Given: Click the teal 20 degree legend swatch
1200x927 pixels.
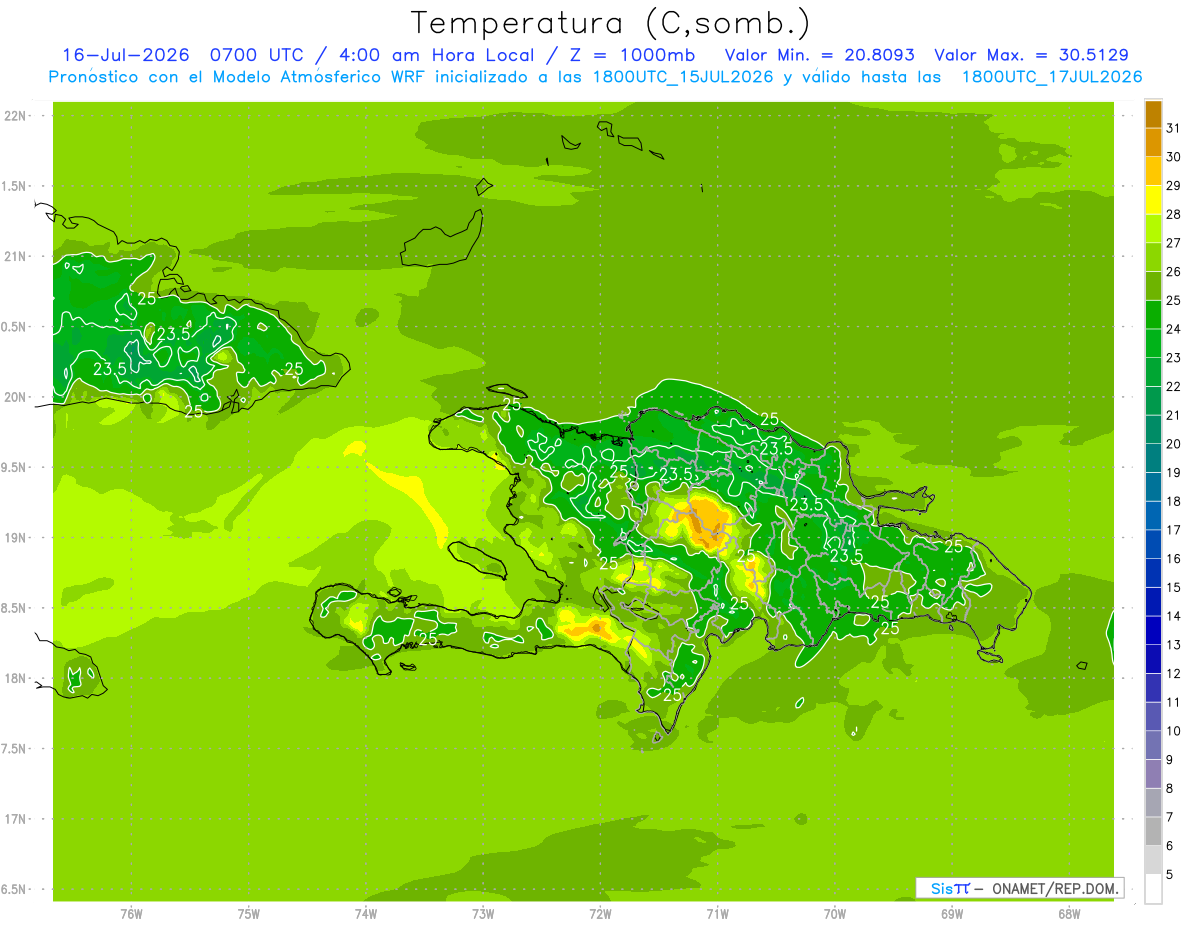Looking at the screenshot, I should (1153, 429).
